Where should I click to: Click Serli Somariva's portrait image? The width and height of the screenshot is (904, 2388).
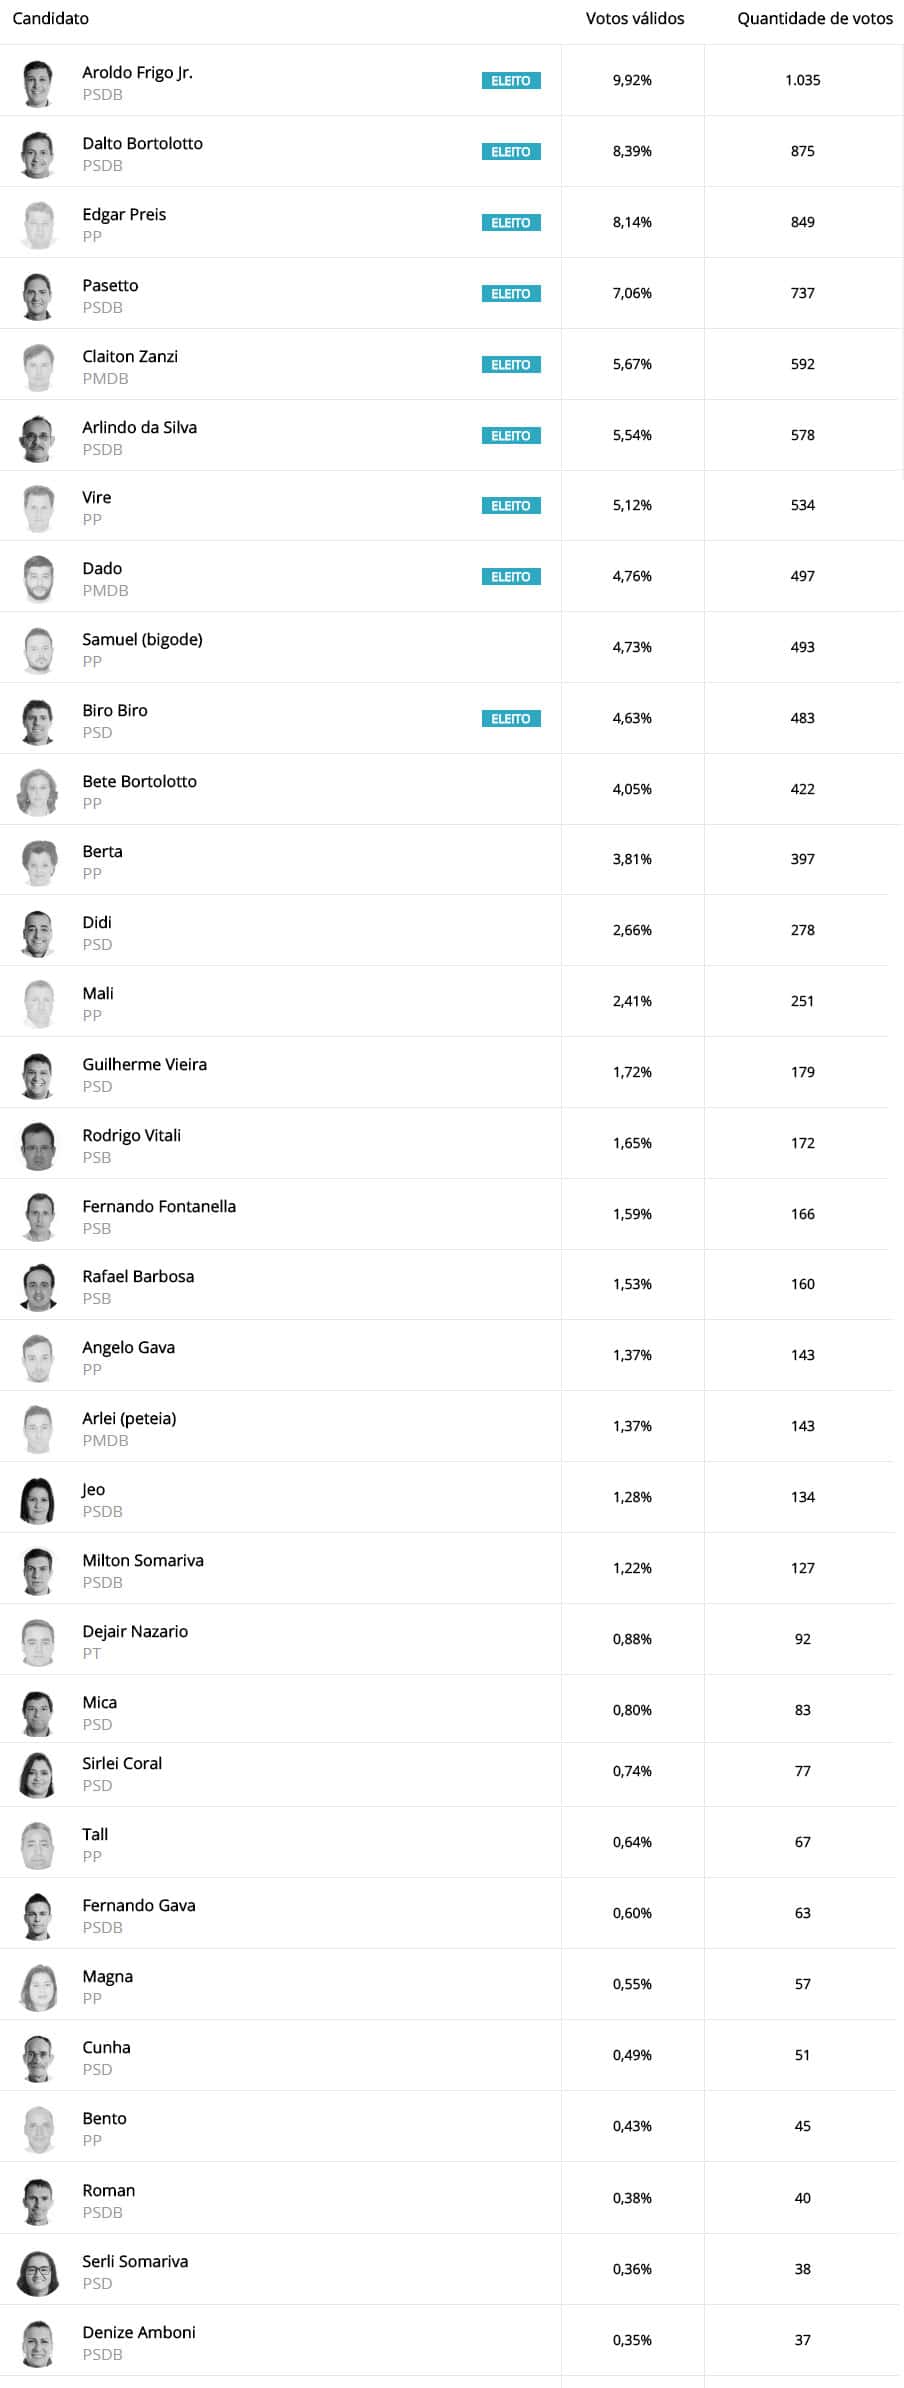[x=38, y=2272]
